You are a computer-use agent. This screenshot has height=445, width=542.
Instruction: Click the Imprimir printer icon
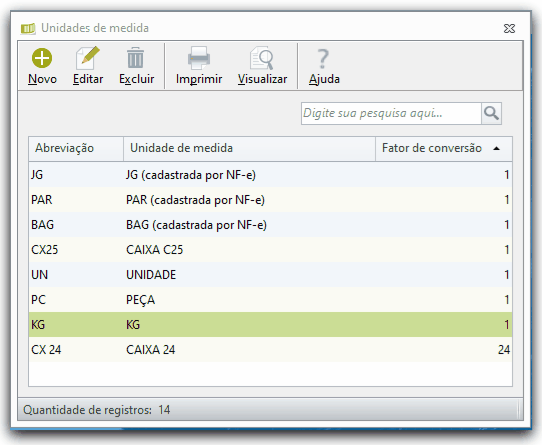[199, 58]
